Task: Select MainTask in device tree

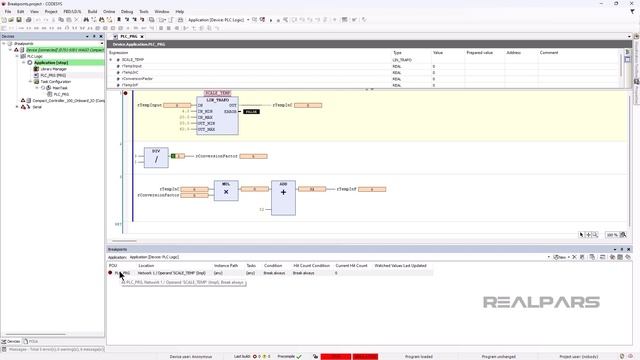Action: [x=60, y=88]
